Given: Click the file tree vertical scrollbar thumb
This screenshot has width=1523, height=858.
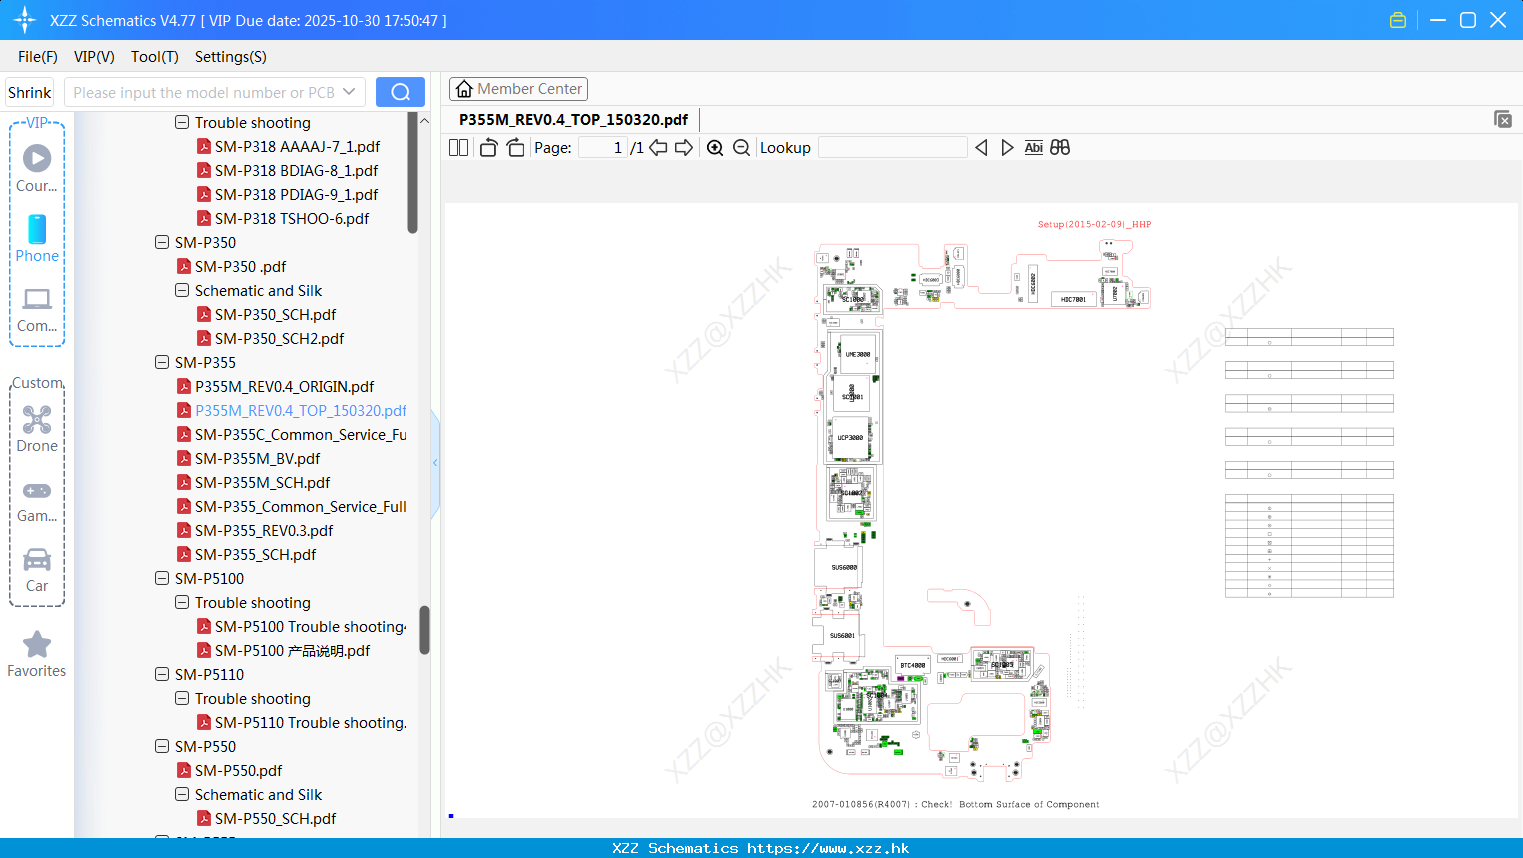Looking at the screenshot, I should coord(424,630).
